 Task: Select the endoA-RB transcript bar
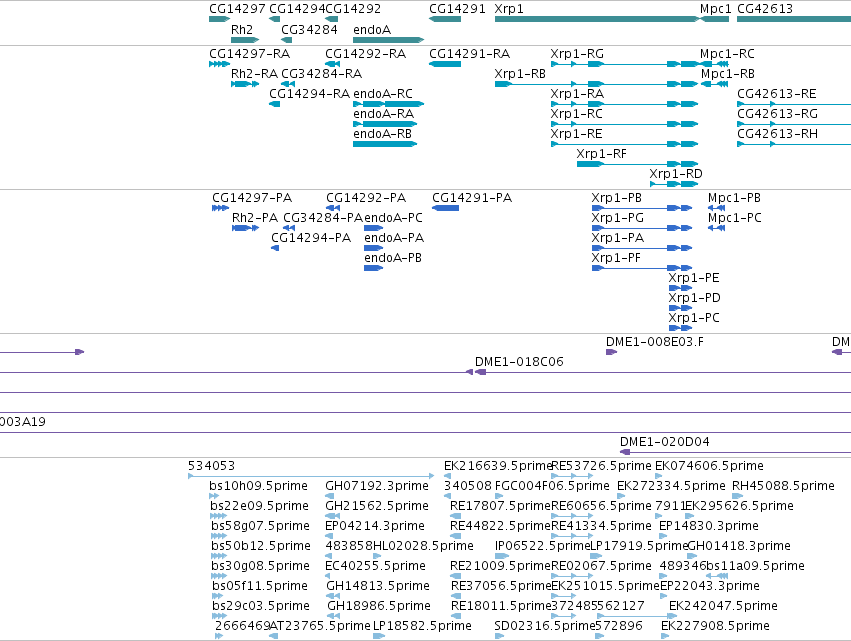tap(385, 144)
